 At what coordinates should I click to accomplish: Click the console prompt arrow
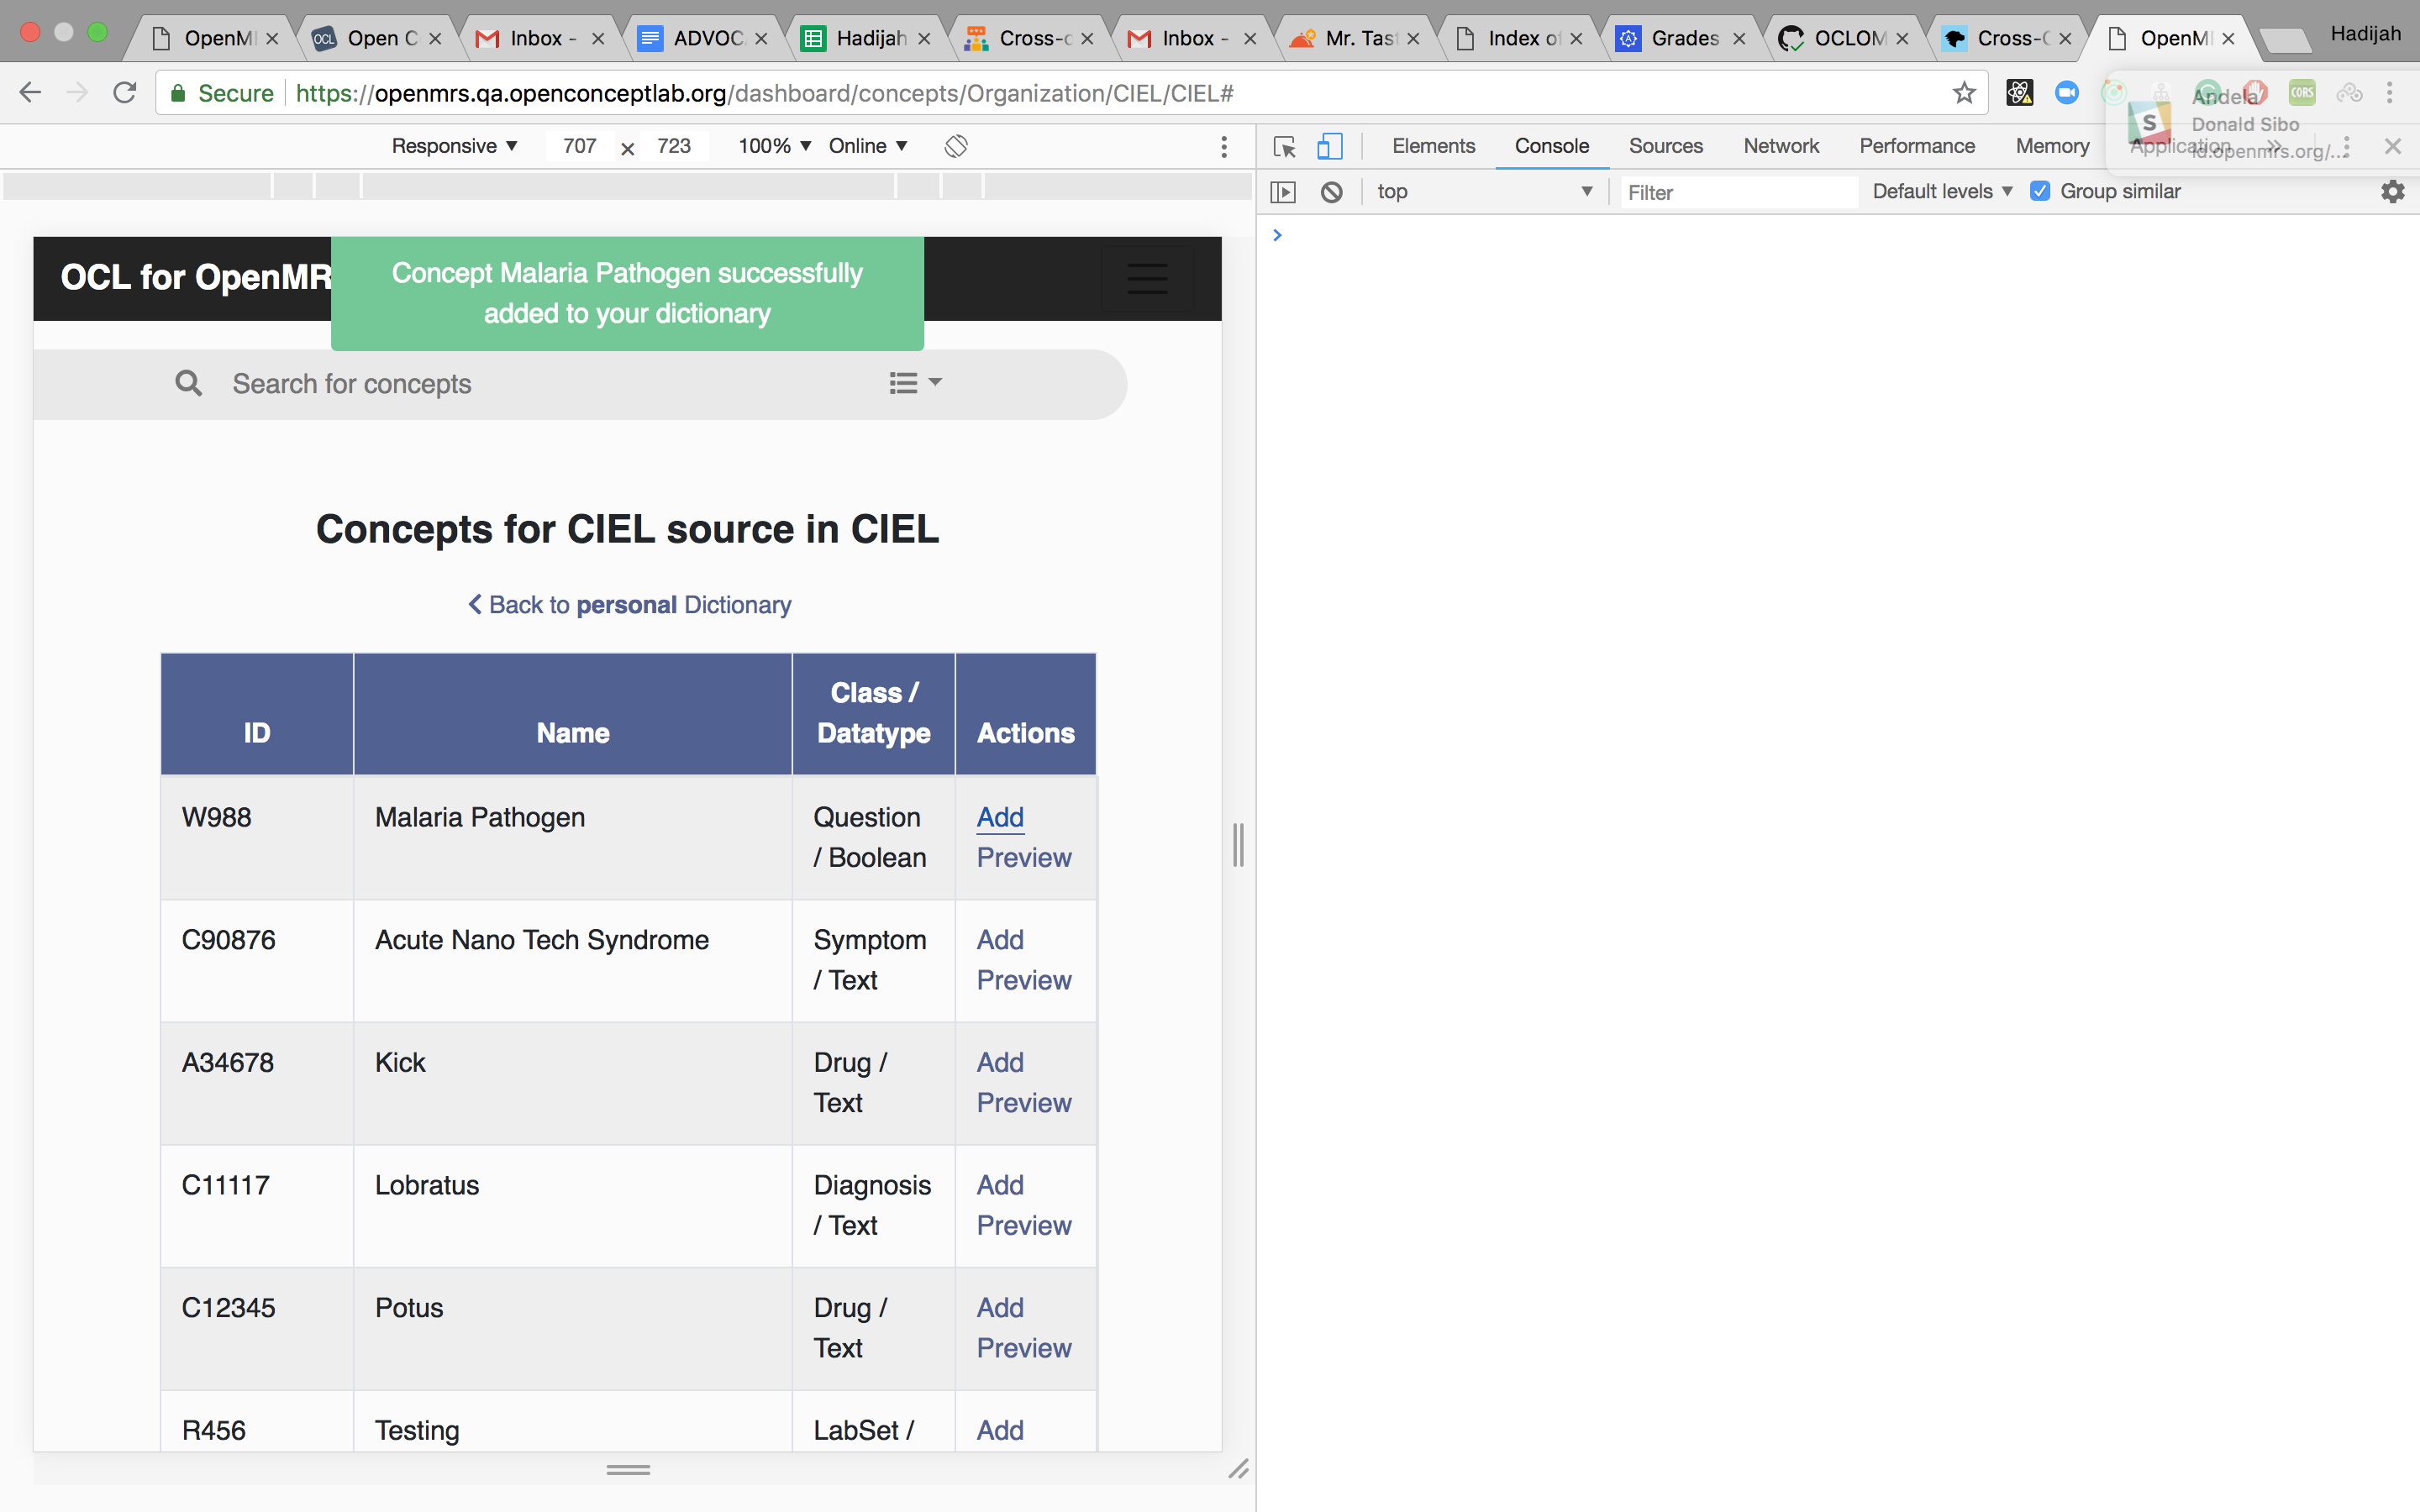[x=1277, y=235]
